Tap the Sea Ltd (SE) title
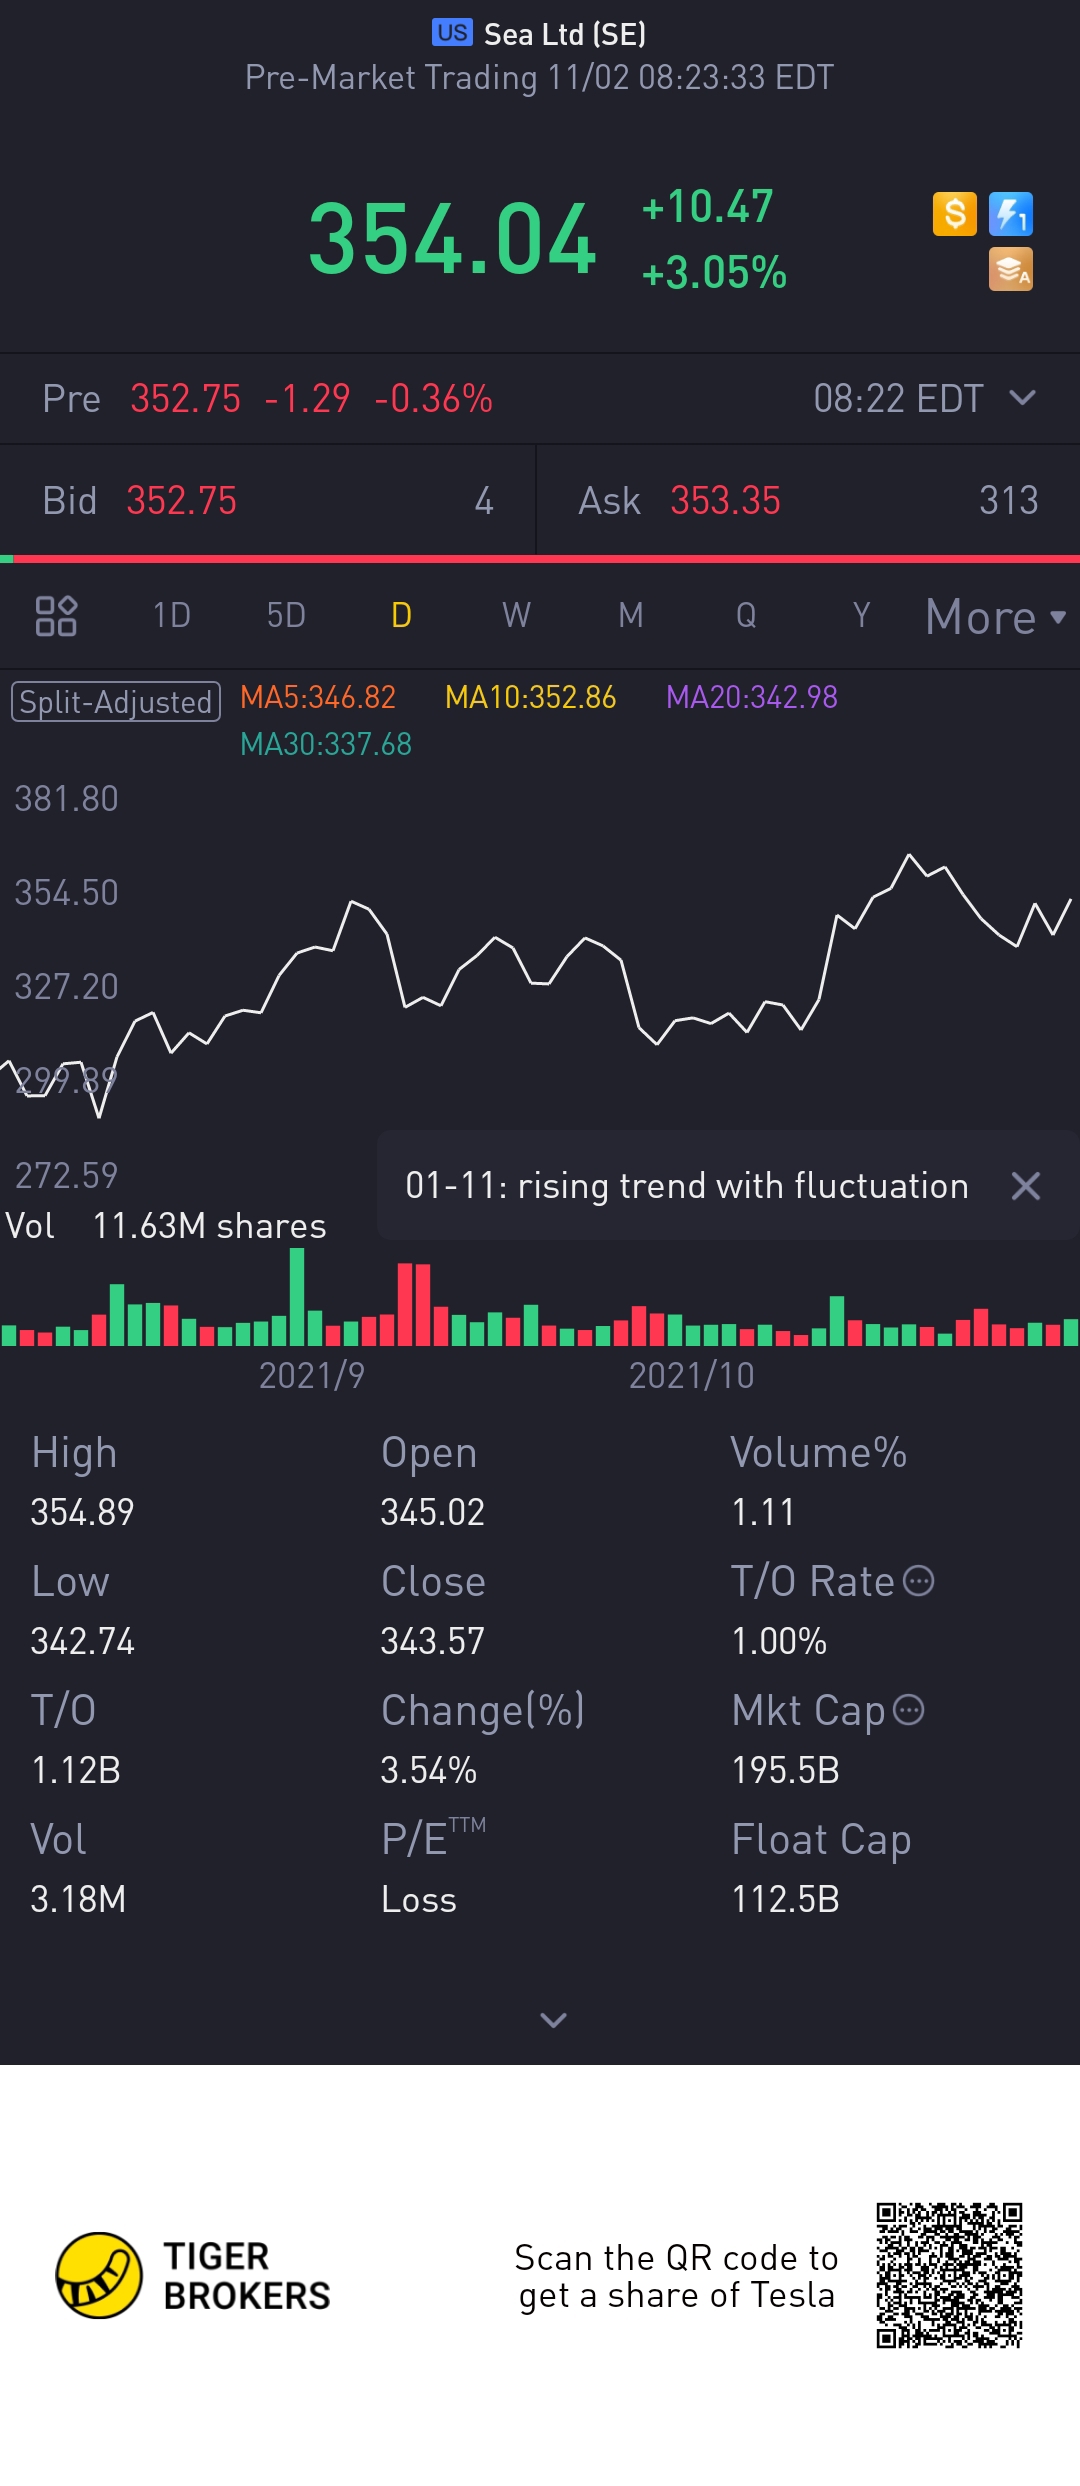The image size is (1080, 2486). [x=565, y=34]
